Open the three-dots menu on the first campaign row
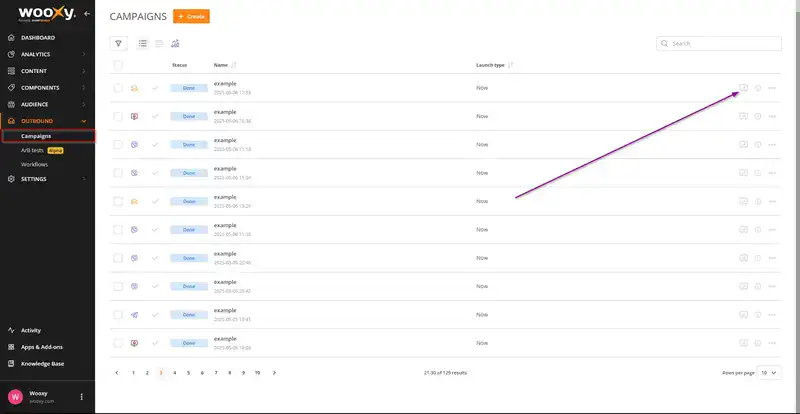The height and width of the screenshot is (414, 800). (772, 88)
